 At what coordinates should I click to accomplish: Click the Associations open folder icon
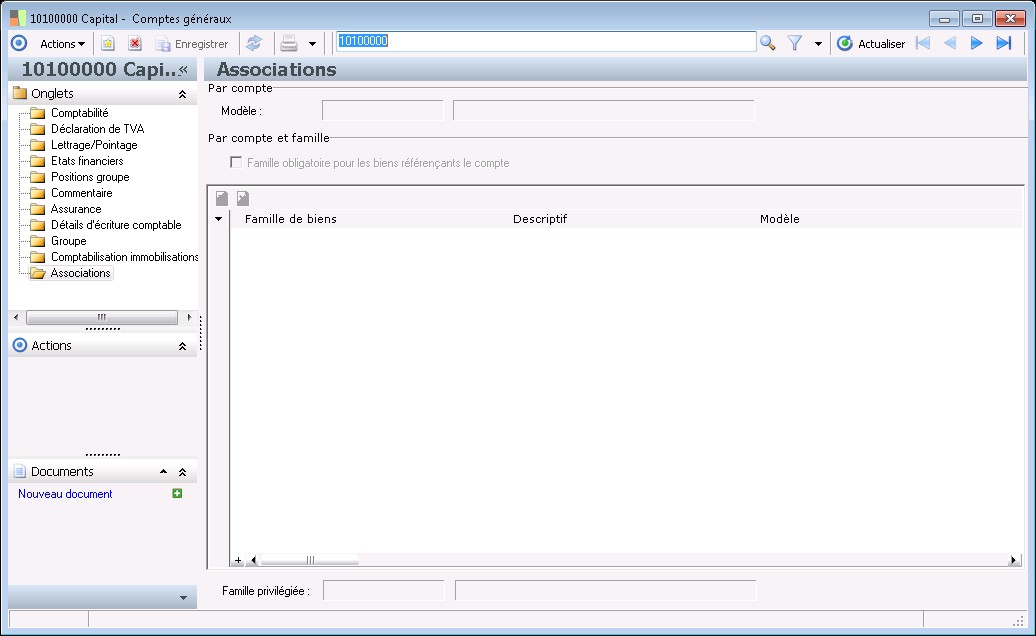(x=38, y=273)
